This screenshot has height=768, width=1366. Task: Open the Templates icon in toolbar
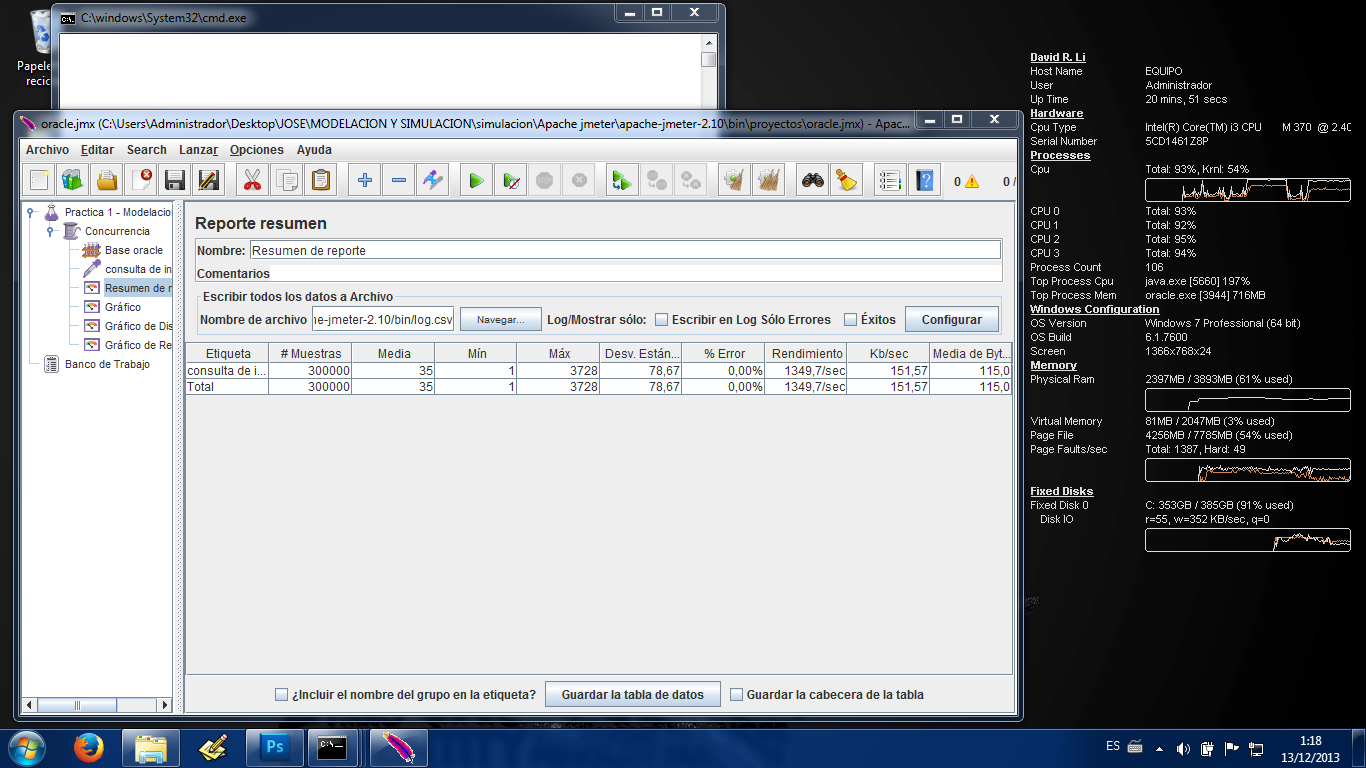coord(73,180)
